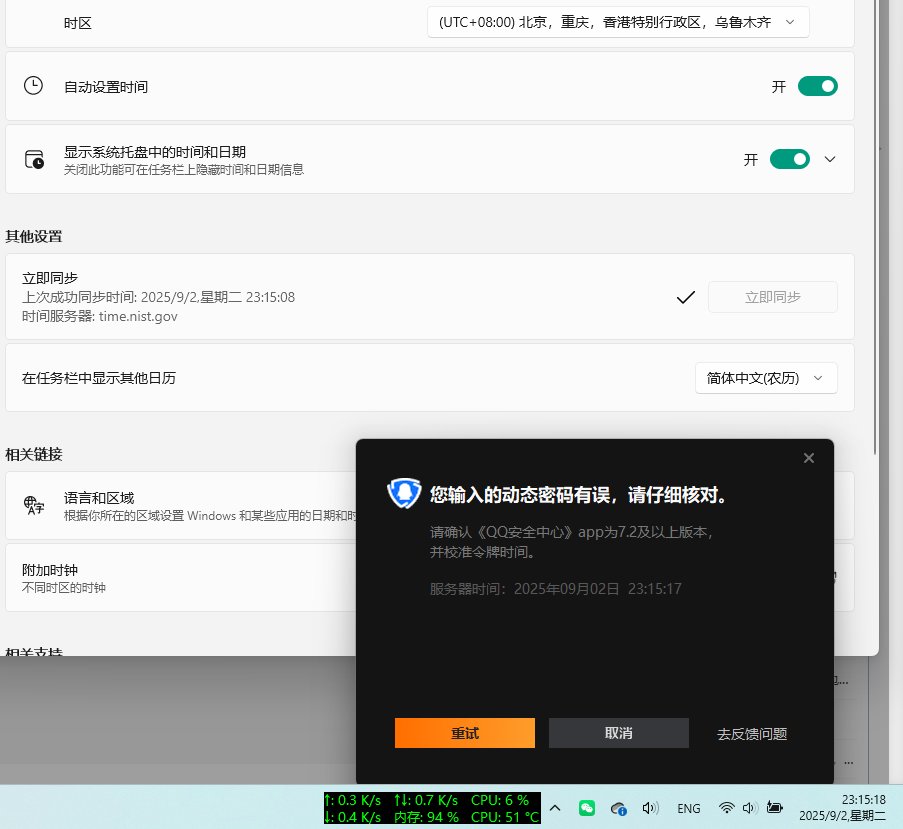903x829 pixels.
Task: Click the battery icon in system tray
Action: pos(774,808)
